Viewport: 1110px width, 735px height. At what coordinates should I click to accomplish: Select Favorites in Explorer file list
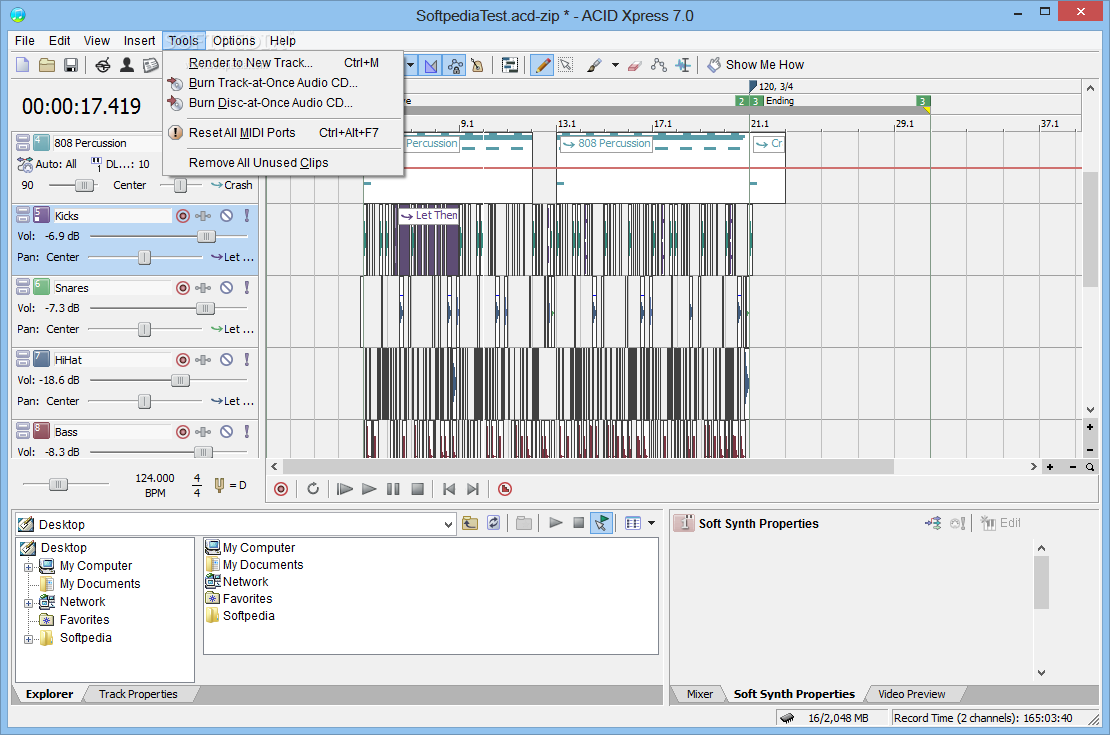(x=239, y=598)
